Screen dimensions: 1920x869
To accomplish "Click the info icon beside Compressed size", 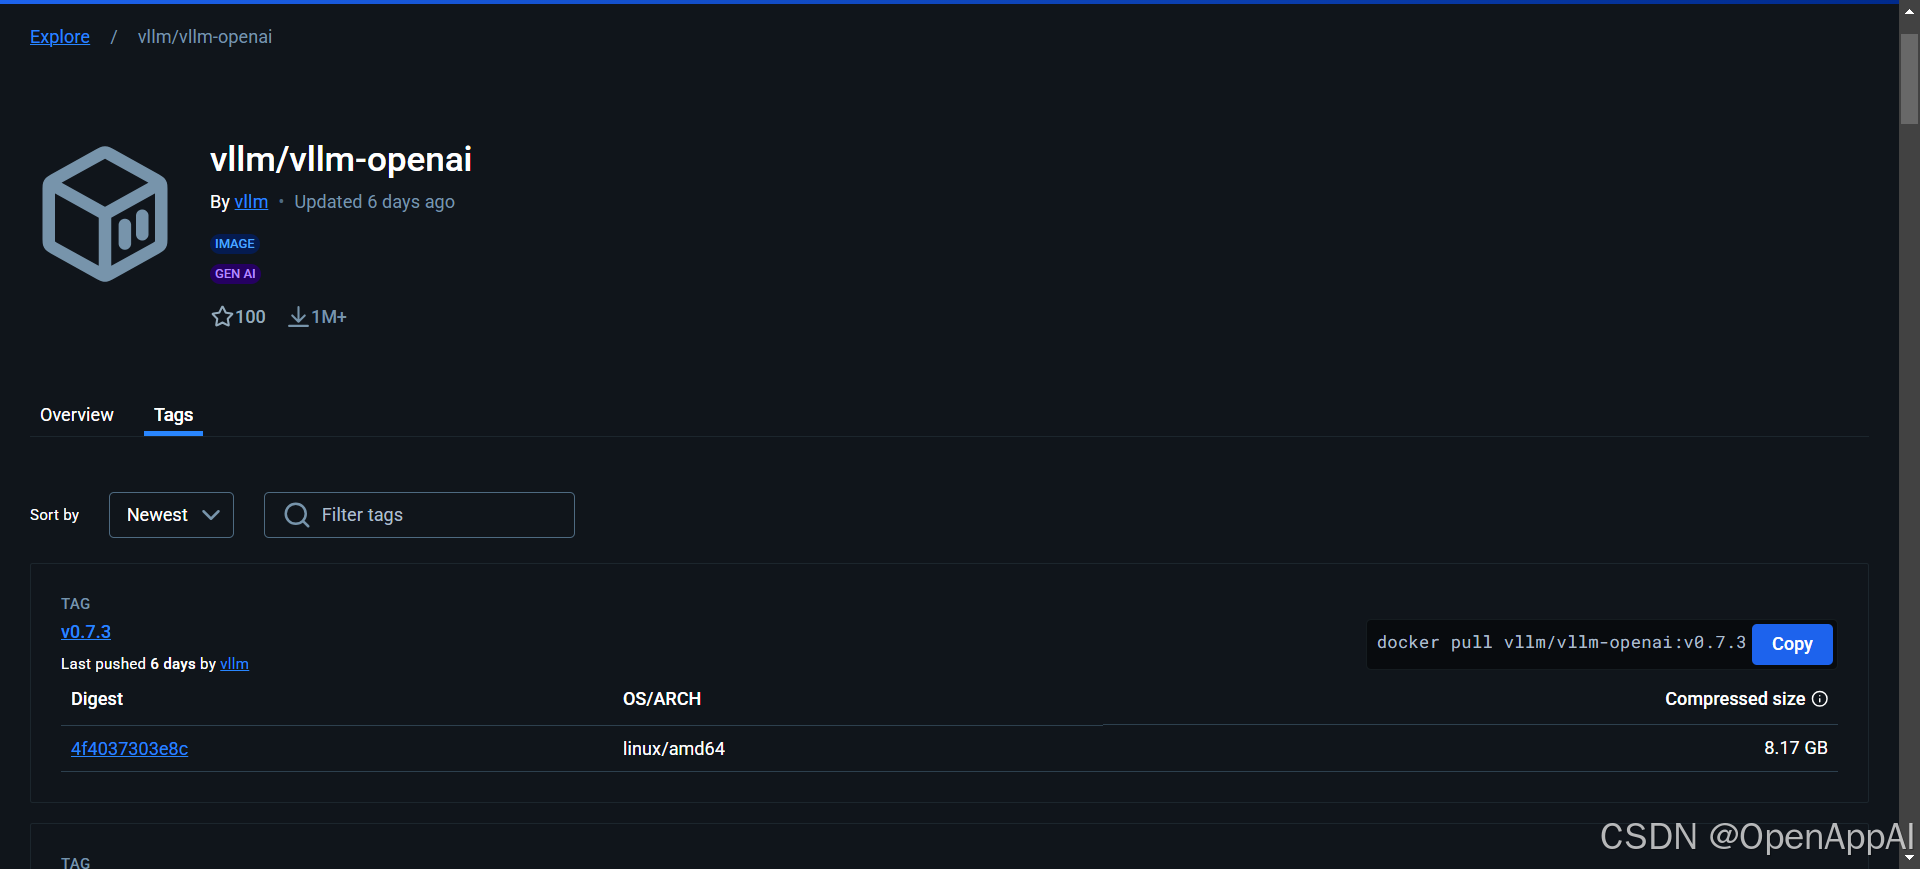I will tap(1820, 699).
